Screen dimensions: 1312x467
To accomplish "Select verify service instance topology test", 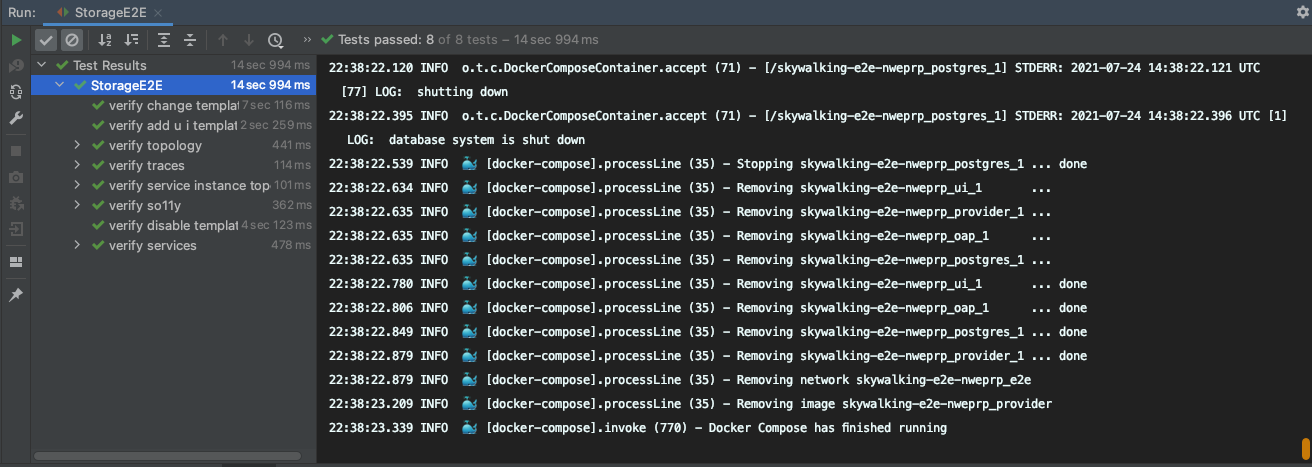I will (x=173, y=185).
